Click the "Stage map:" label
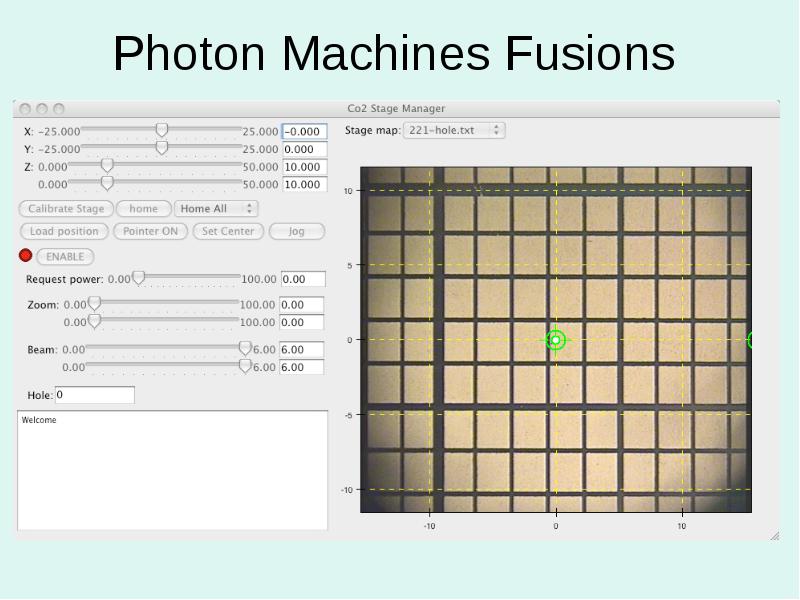800x600 pixels. (x=372, y=130)
